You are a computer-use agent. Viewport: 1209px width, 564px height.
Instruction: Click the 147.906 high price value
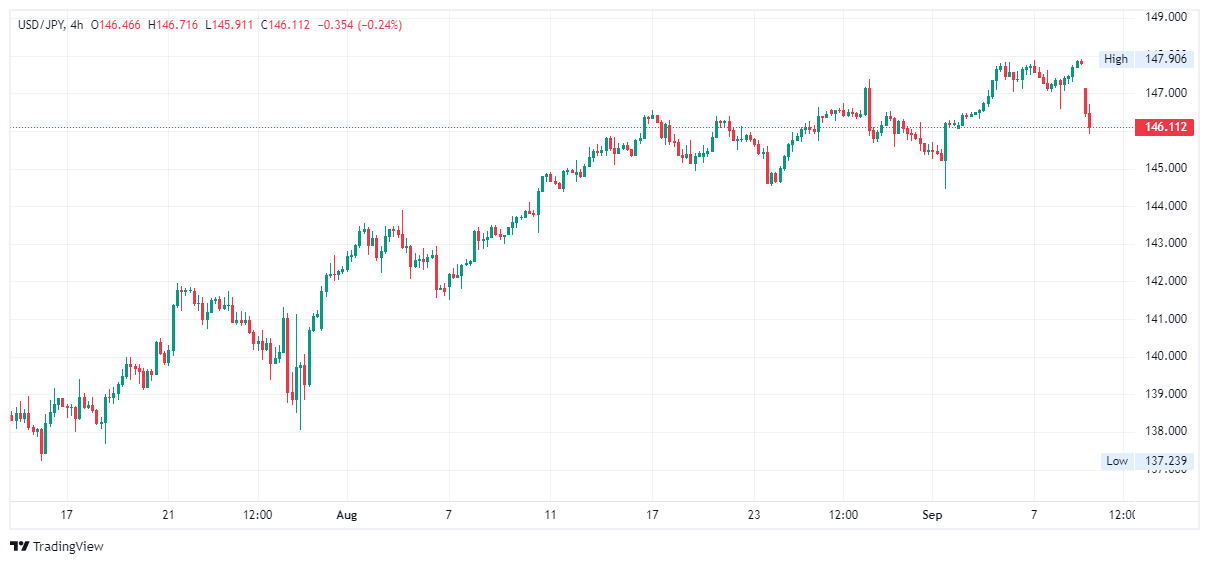(1165, 59)
